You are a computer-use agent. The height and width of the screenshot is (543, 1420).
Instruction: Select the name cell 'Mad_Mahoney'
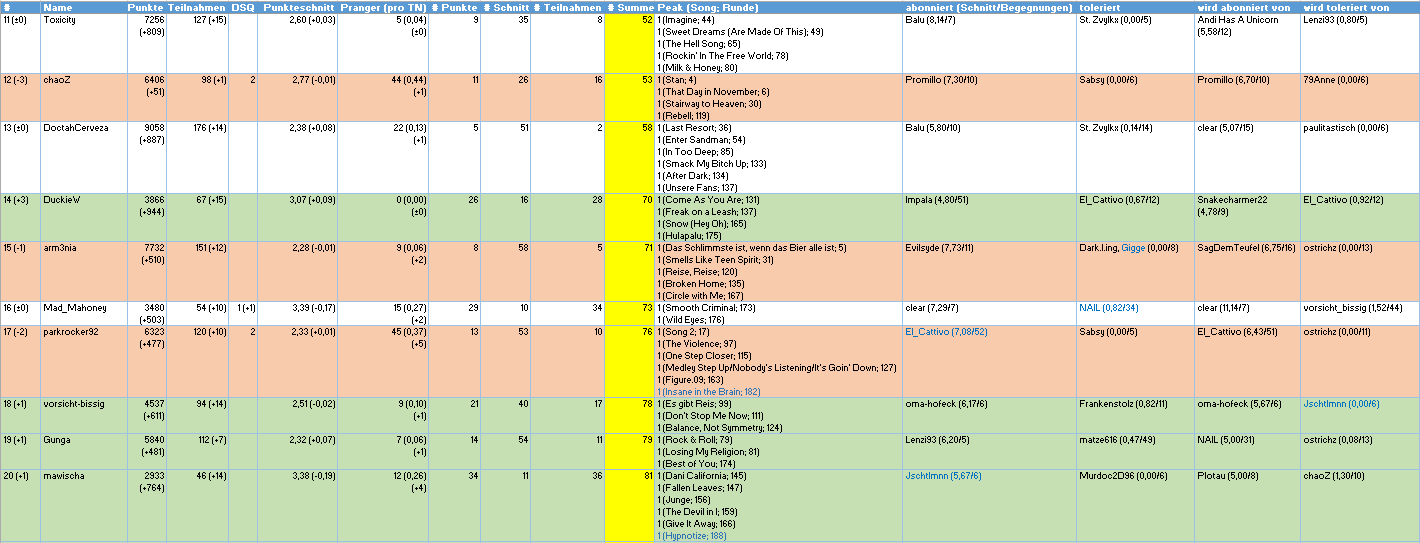[83, 313]
